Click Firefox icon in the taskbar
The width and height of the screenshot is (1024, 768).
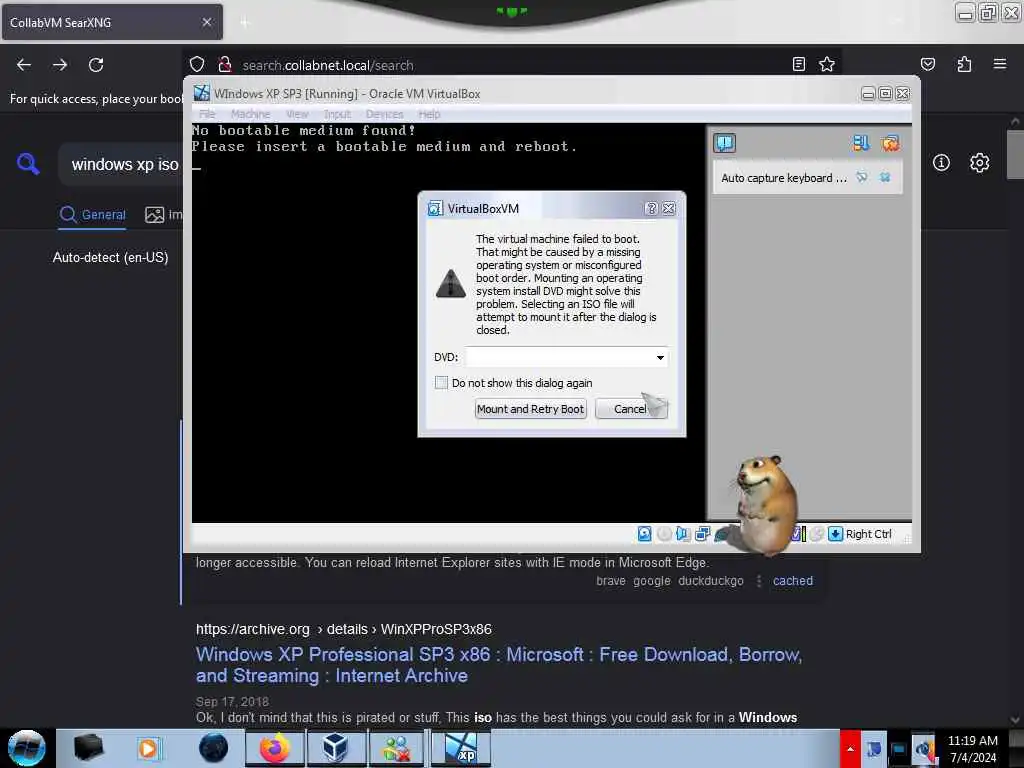click(x=275, y=748)
